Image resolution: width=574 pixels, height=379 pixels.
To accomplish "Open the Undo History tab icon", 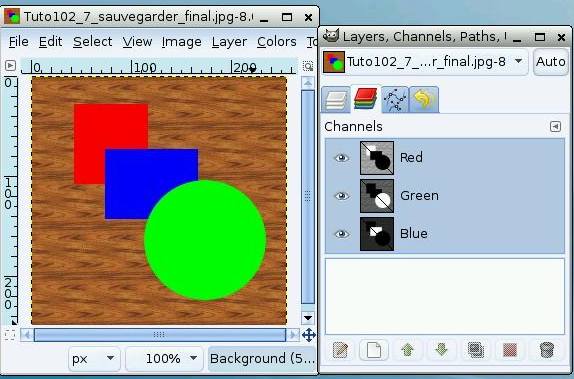I will [424, 100].
